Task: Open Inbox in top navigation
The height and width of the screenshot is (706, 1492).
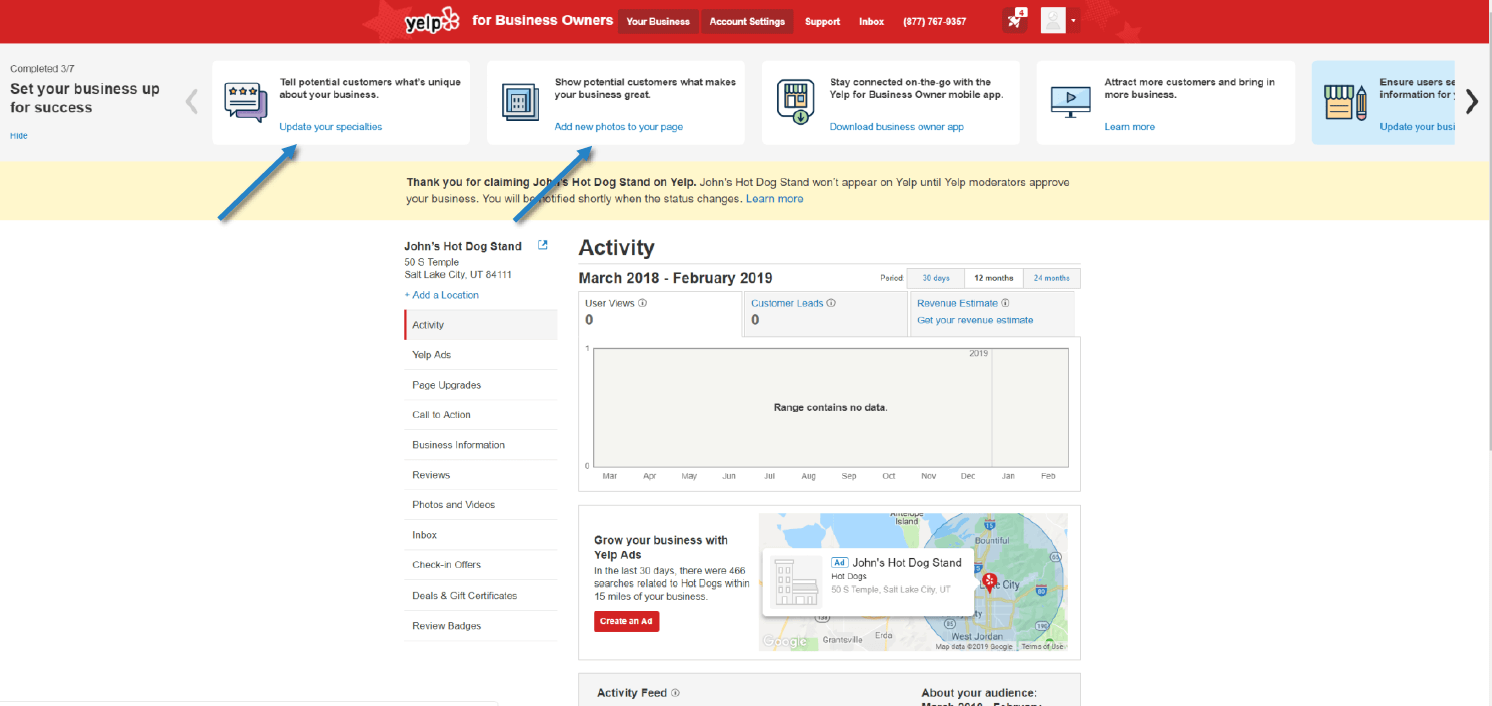Action: 871,21
